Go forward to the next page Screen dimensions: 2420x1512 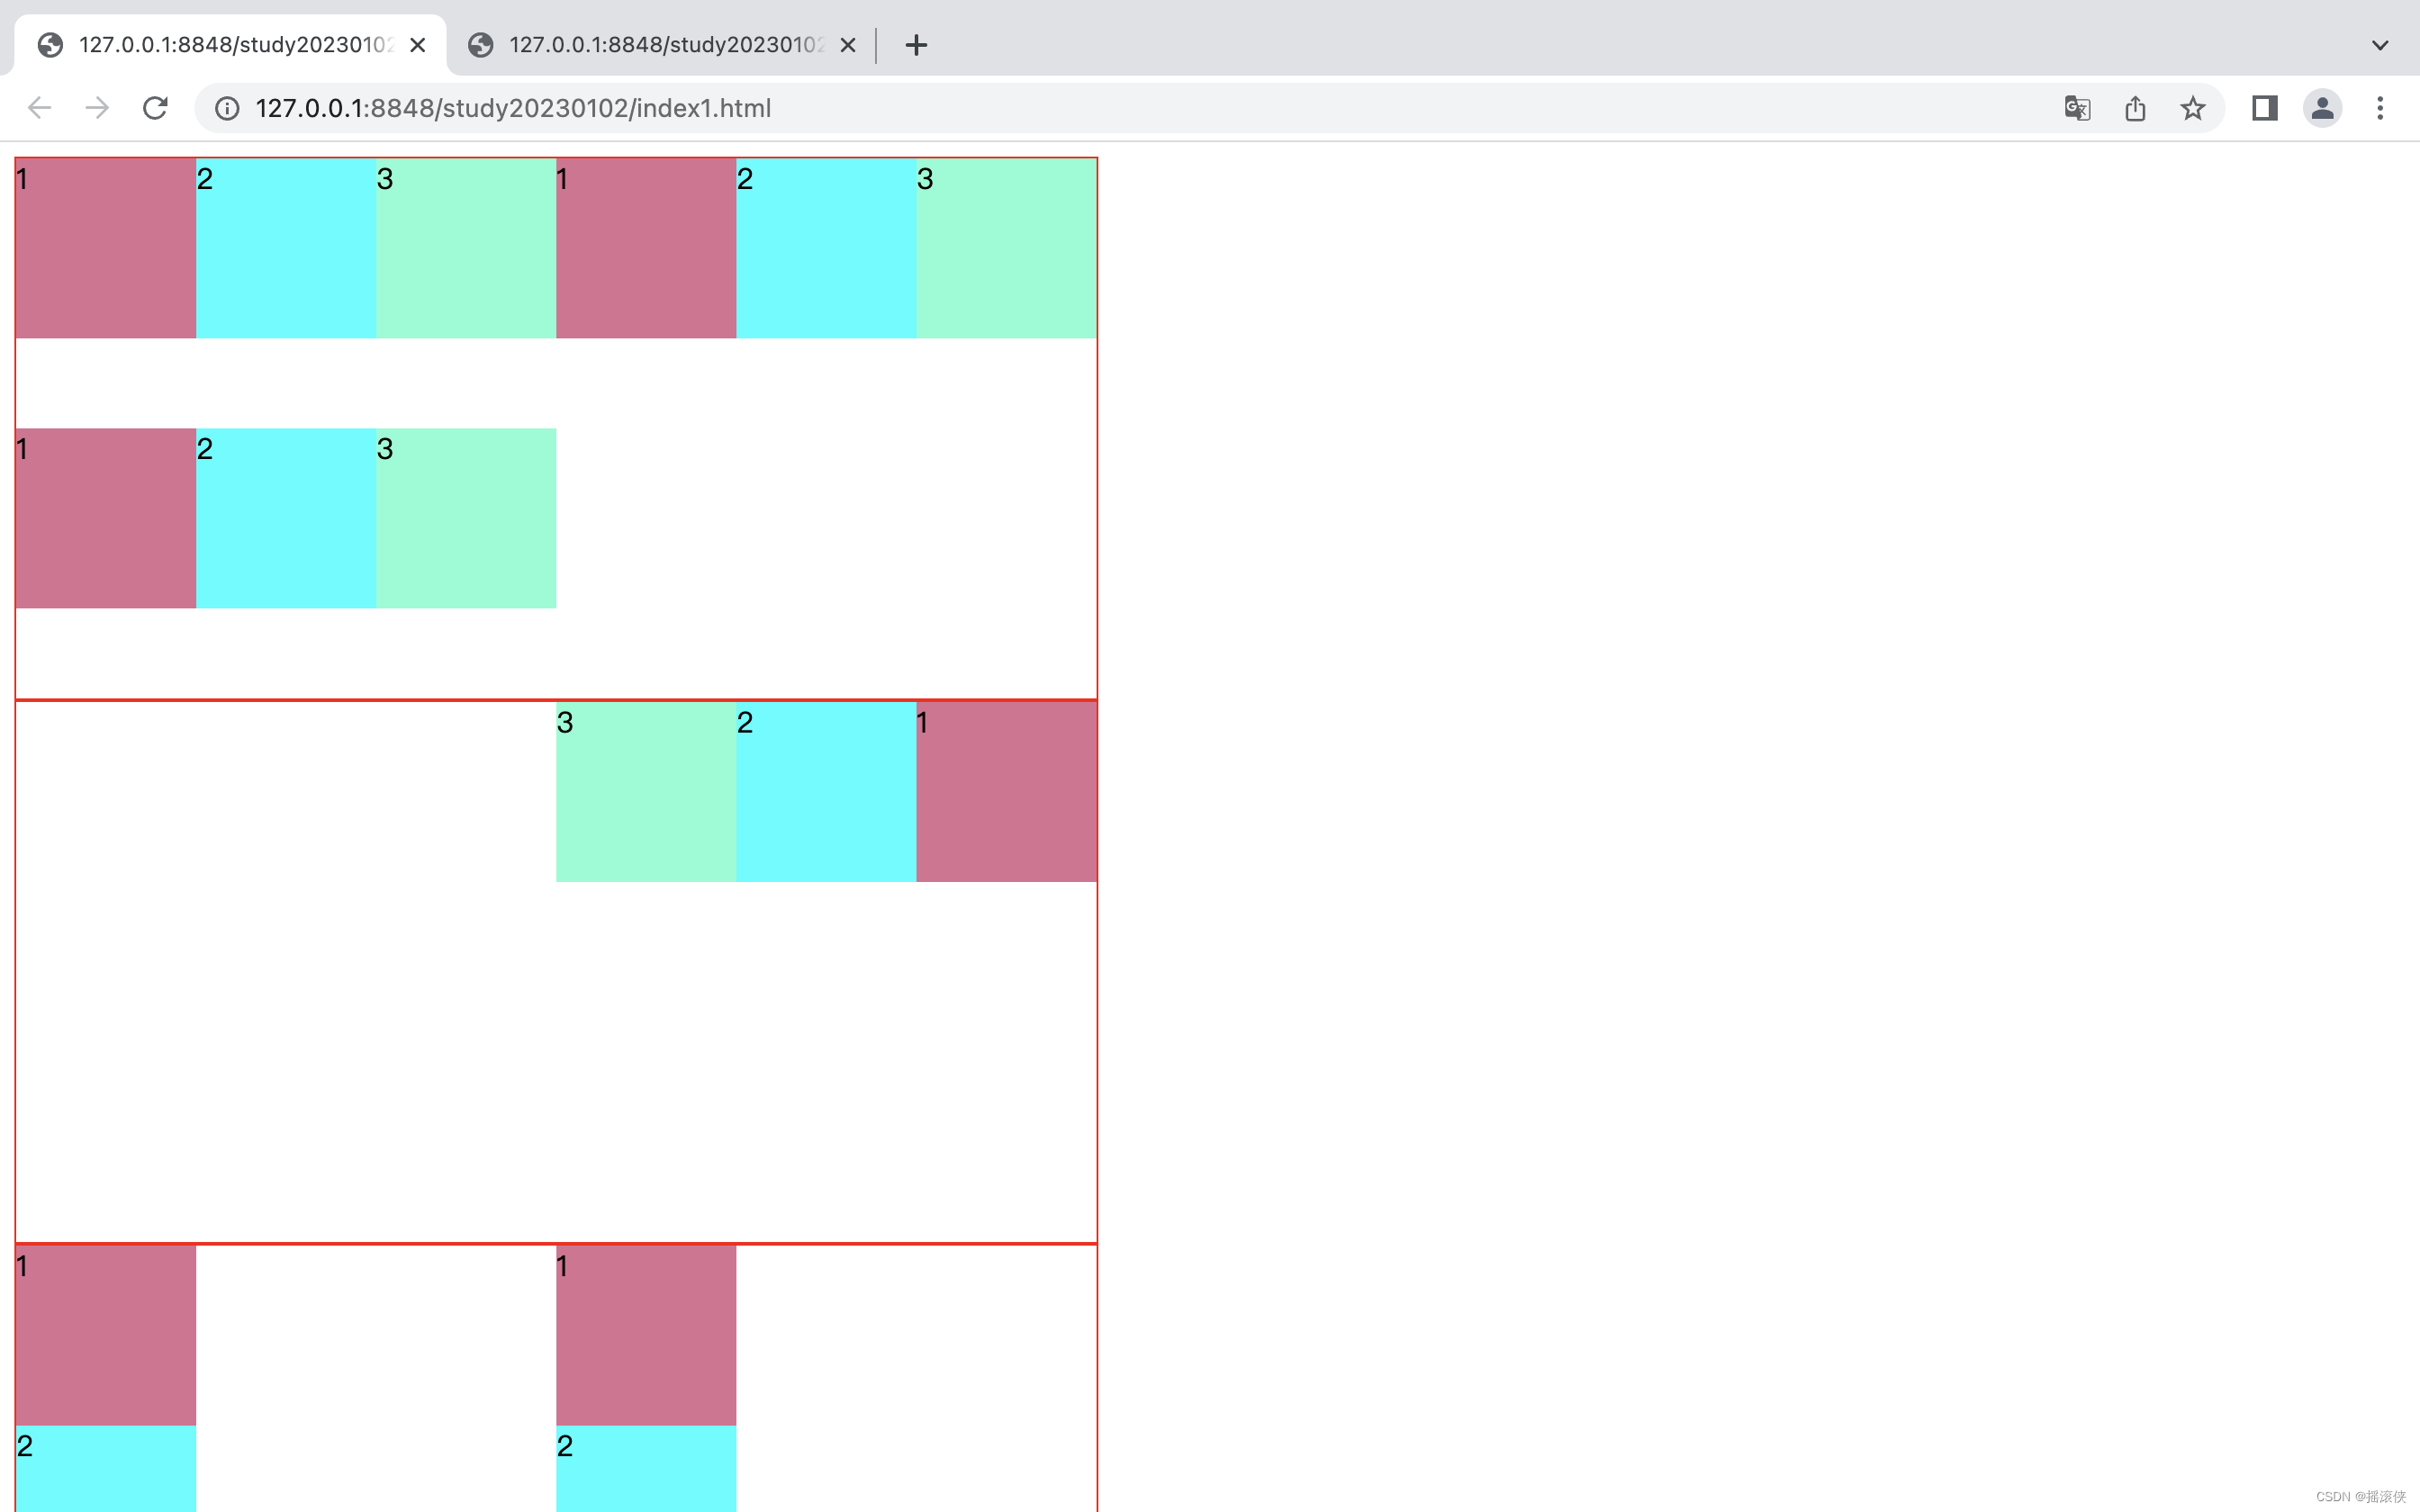97,108
